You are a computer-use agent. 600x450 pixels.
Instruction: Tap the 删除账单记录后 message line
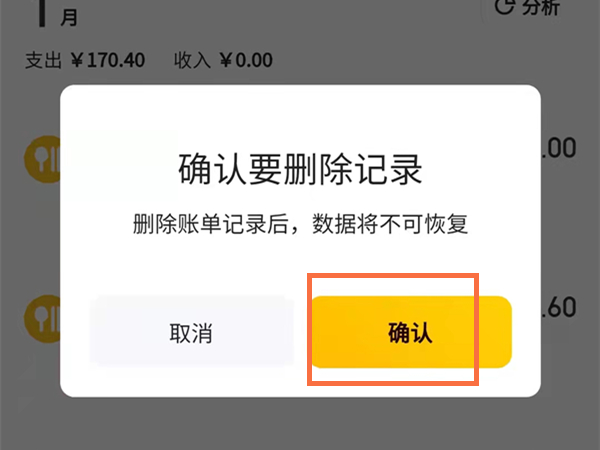[x=210, y=224]
